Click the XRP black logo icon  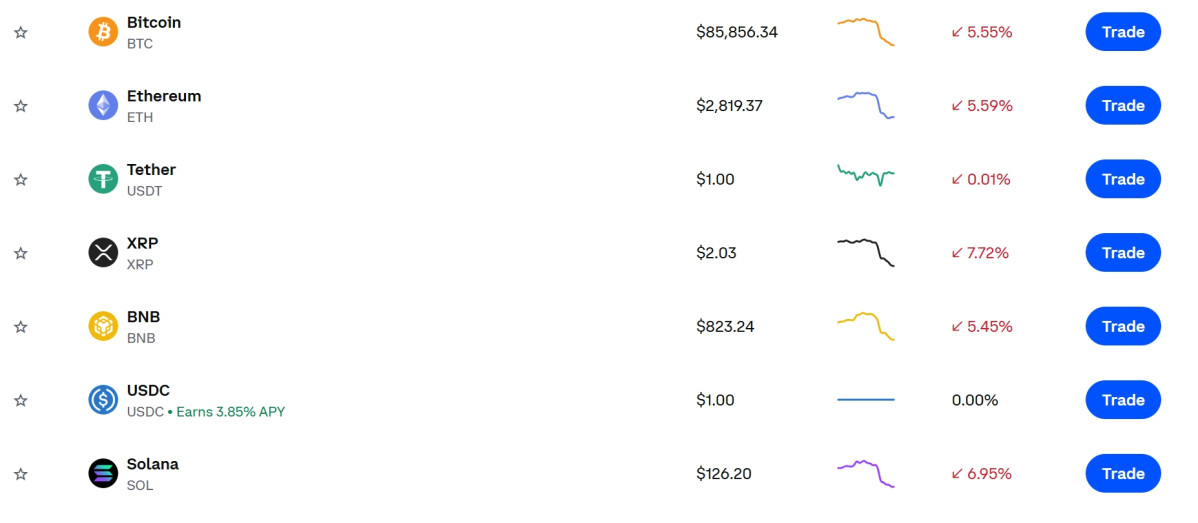point(103,253)
